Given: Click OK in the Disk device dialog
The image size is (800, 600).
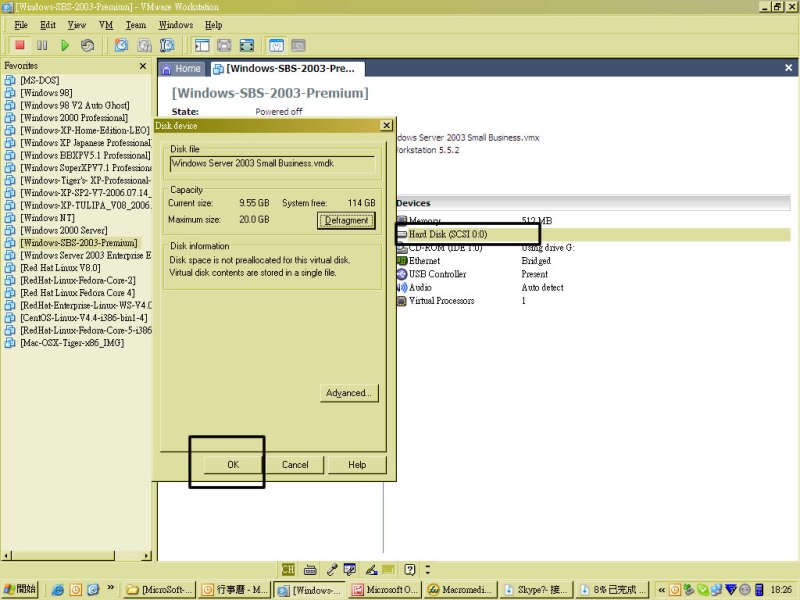Looking at the screenshot, I should pos(233,465).
